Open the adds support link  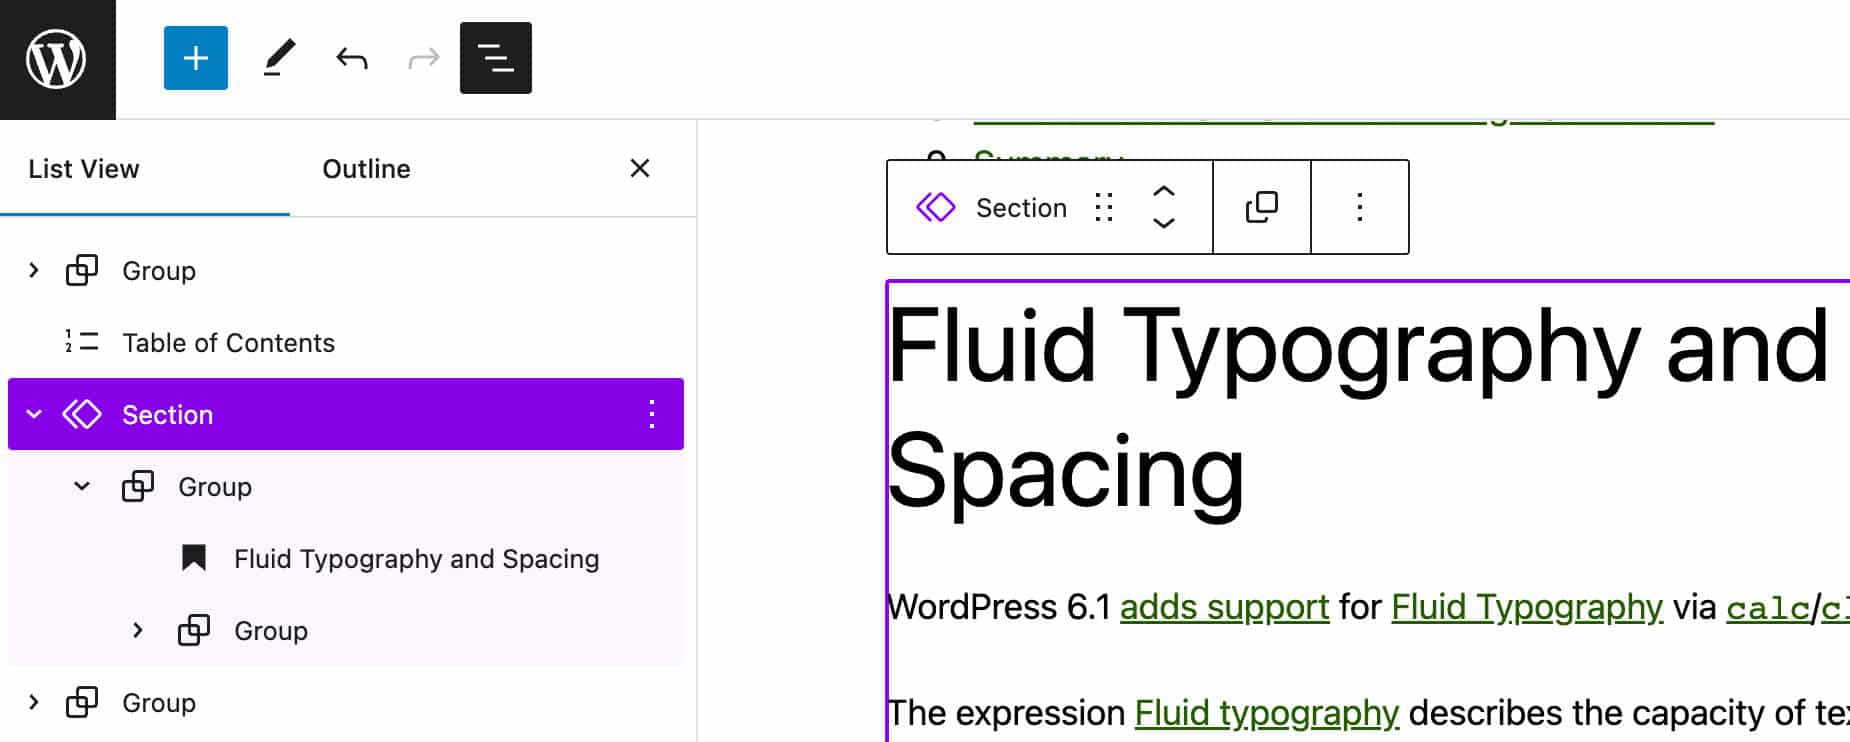(1224, 607)
